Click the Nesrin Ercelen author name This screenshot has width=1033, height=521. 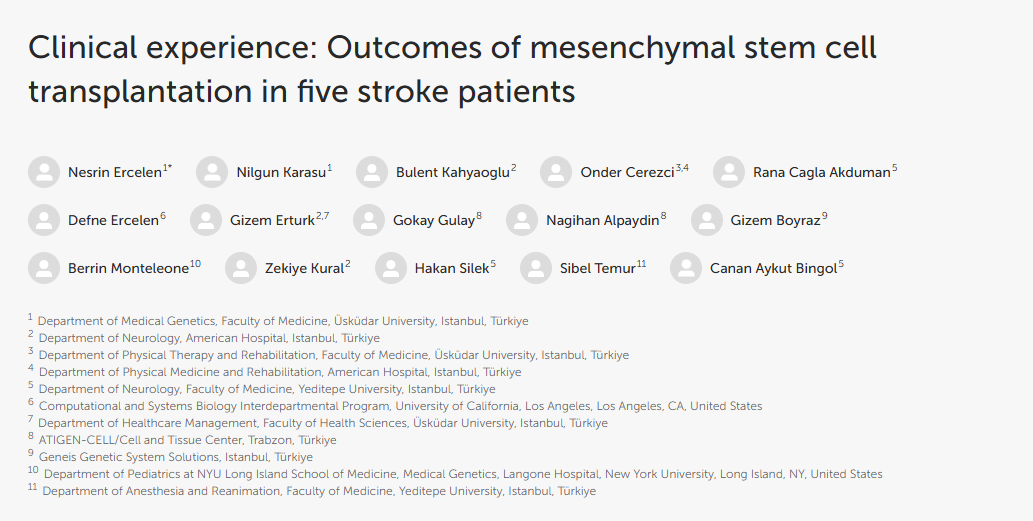coord(115,173)
